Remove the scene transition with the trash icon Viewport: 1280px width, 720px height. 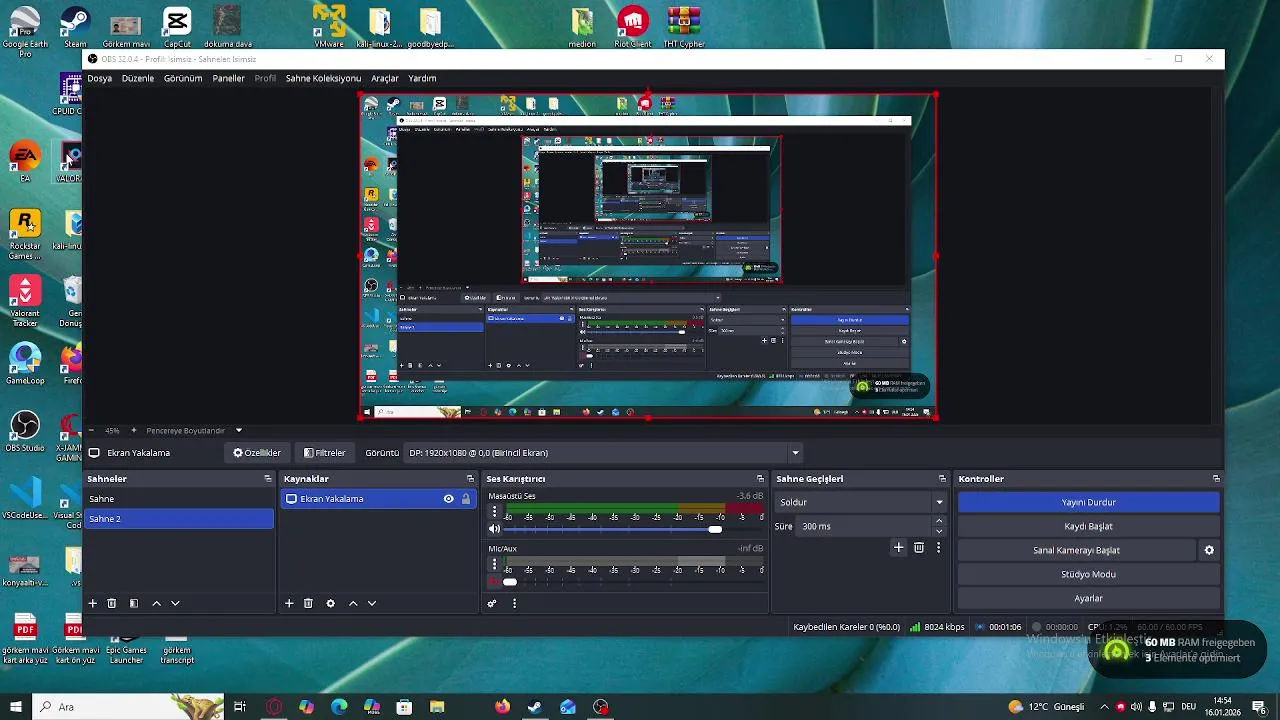919,547
